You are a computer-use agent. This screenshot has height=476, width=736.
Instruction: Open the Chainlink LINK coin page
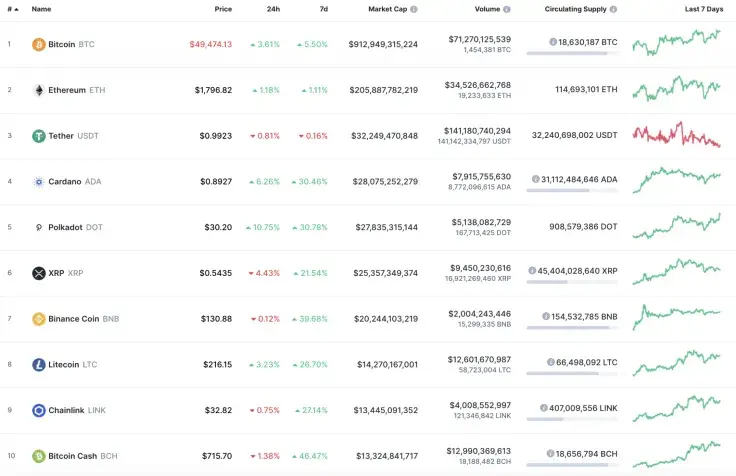tap(77, 410)
